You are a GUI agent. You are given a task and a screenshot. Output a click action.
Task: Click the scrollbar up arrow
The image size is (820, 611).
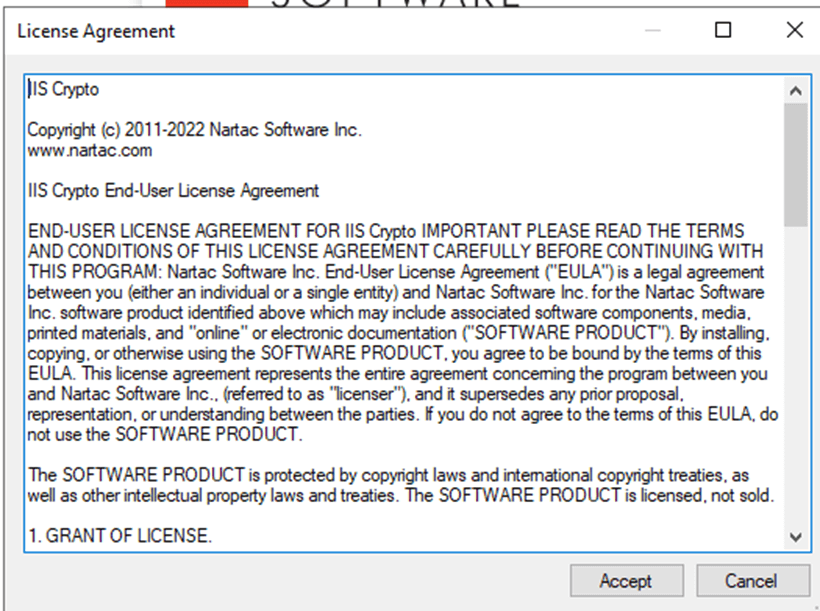[x=795, y=91]
